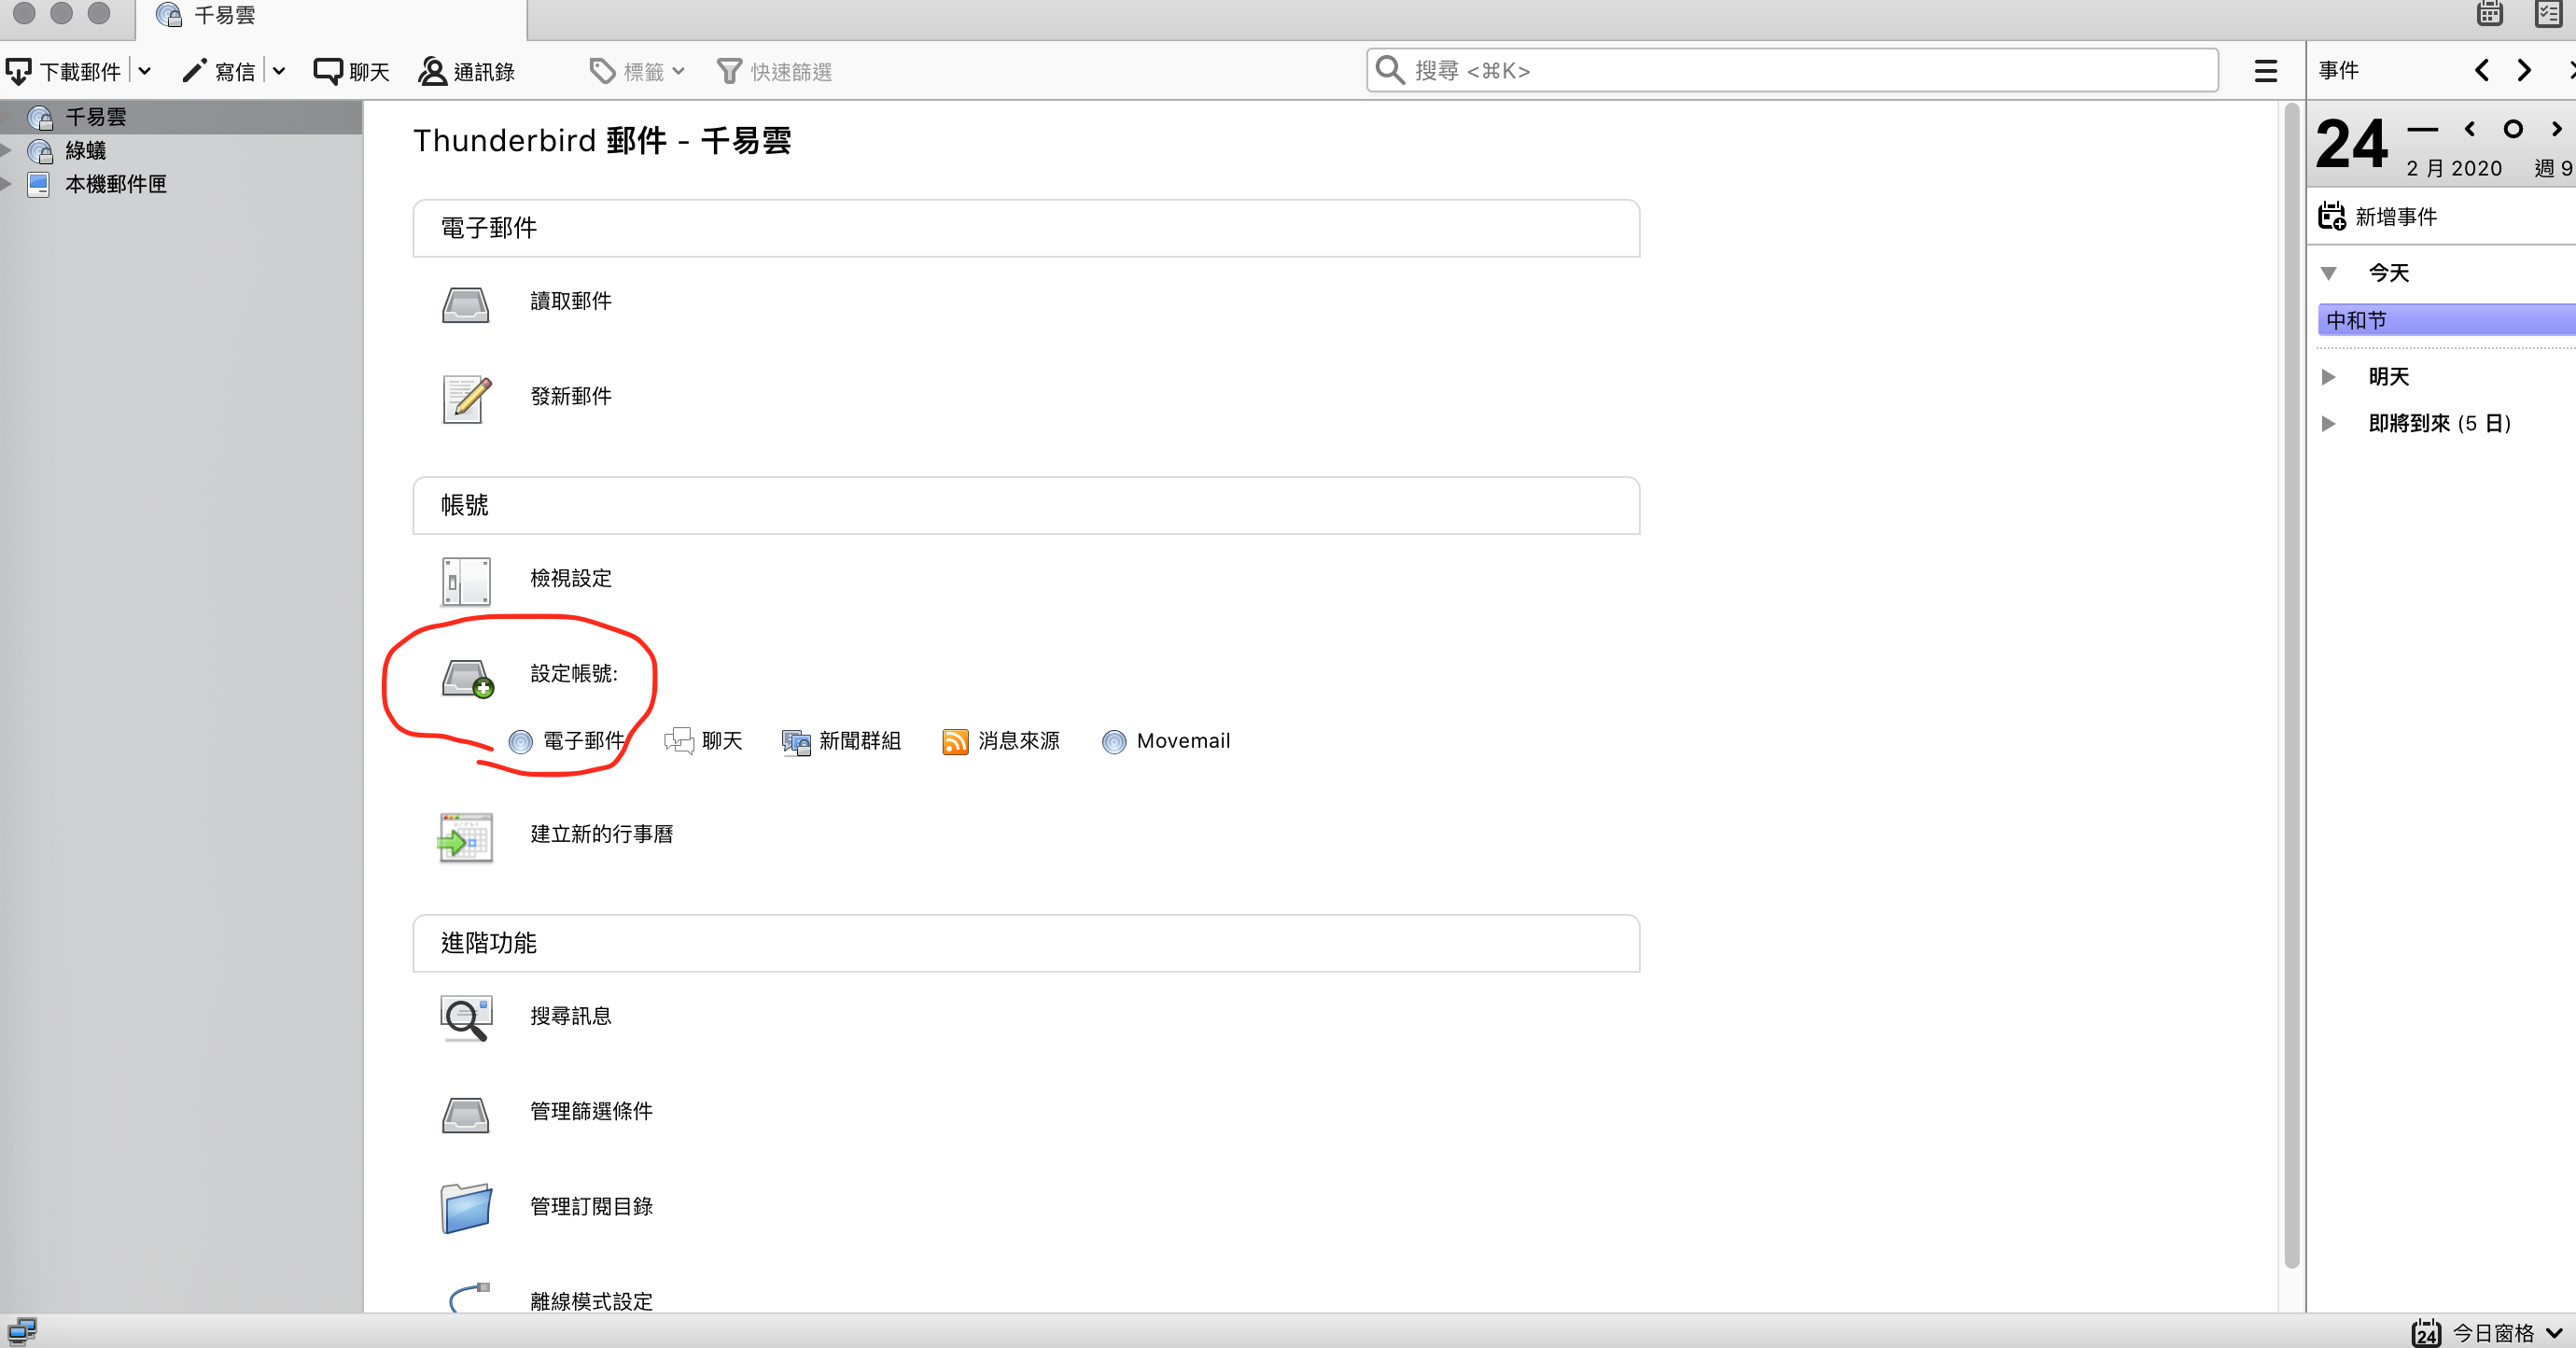Image resolution: width=2576 pixels, height=1348 pixels.
Task: Click the 發新郵件 pencil icon
Action: click(467, 398)
